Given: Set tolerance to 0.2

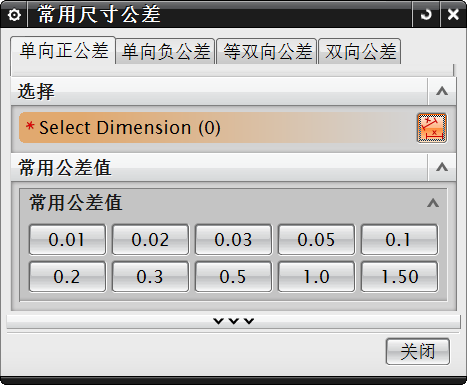Looking at the screenshot, I should (x=67, y=277).
